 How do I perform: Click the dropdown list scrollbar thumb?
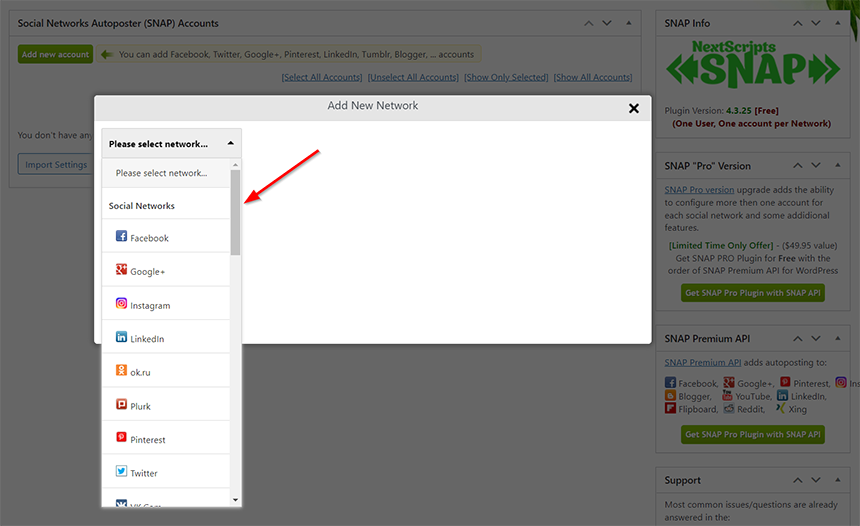(235, 213)
